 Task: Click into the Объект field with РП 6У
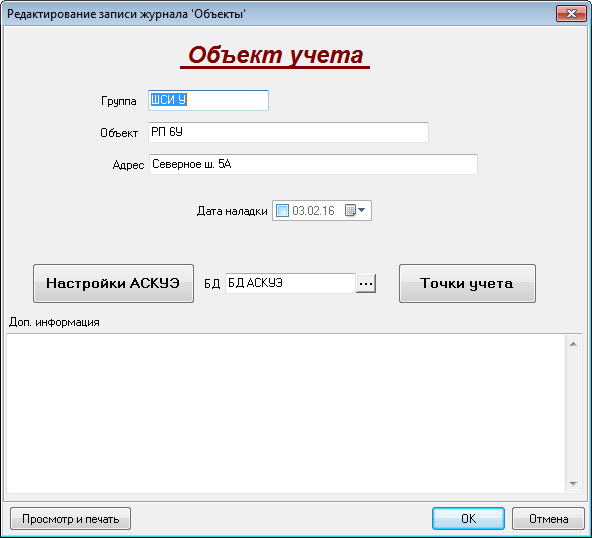click(288, 132)
